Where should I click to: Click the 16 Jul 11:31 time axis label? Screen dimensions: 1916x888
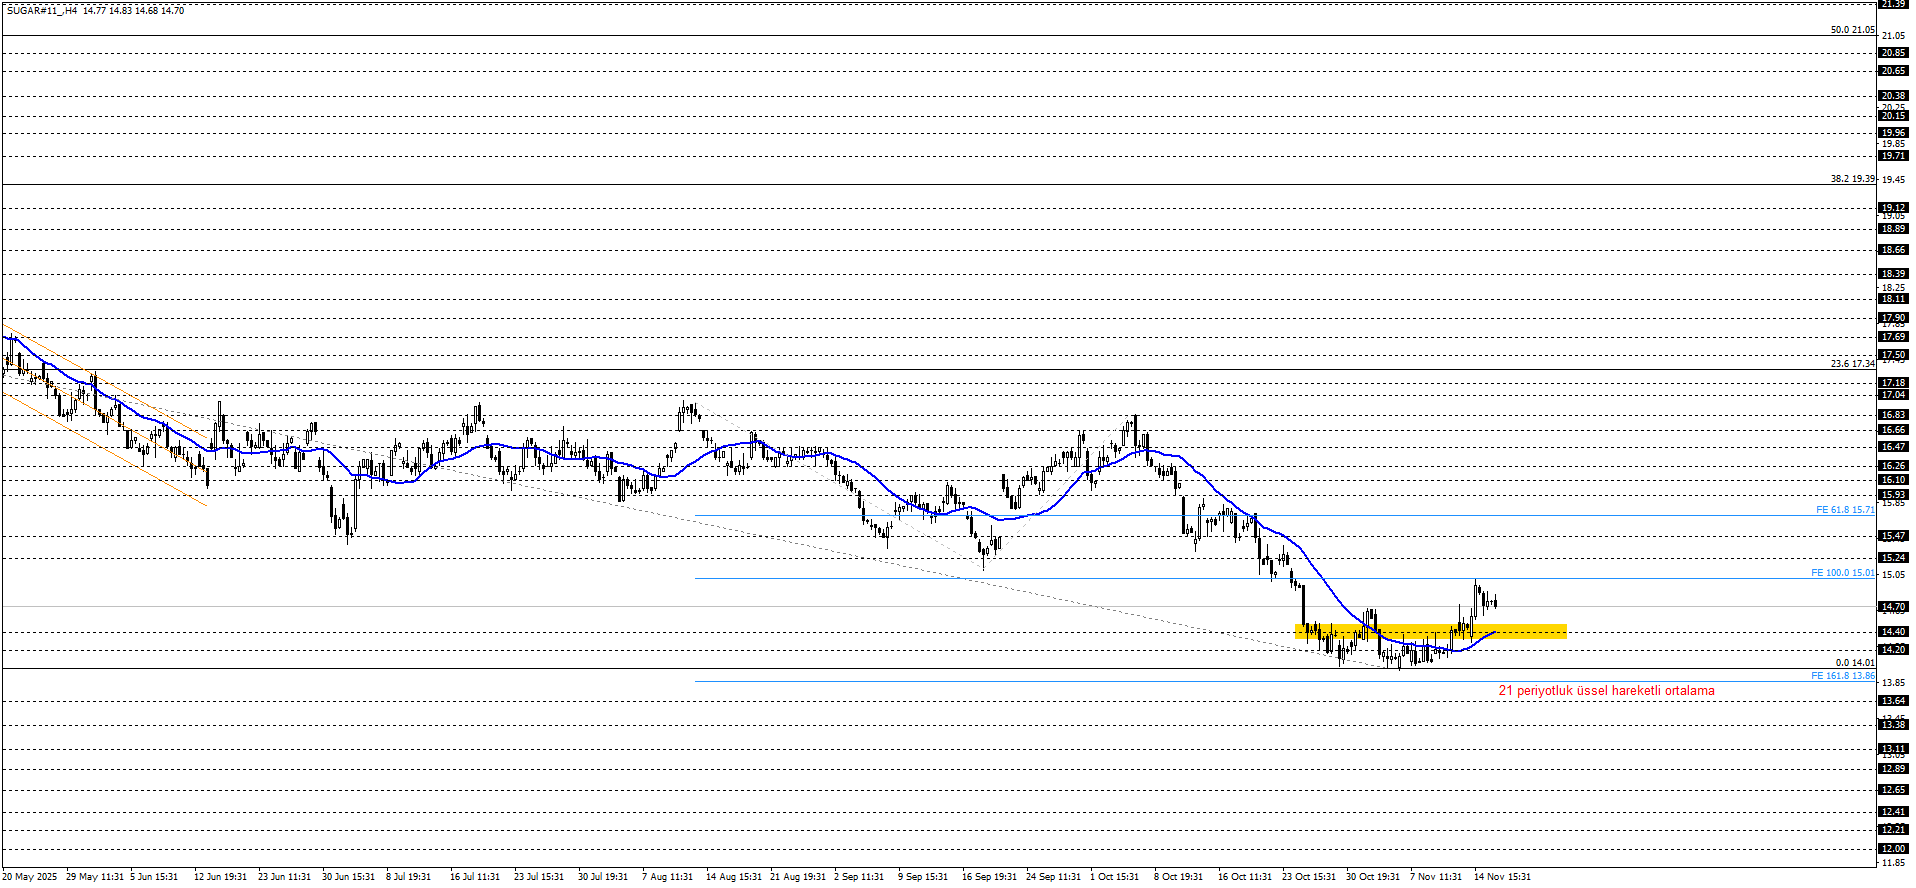point(475,877)
